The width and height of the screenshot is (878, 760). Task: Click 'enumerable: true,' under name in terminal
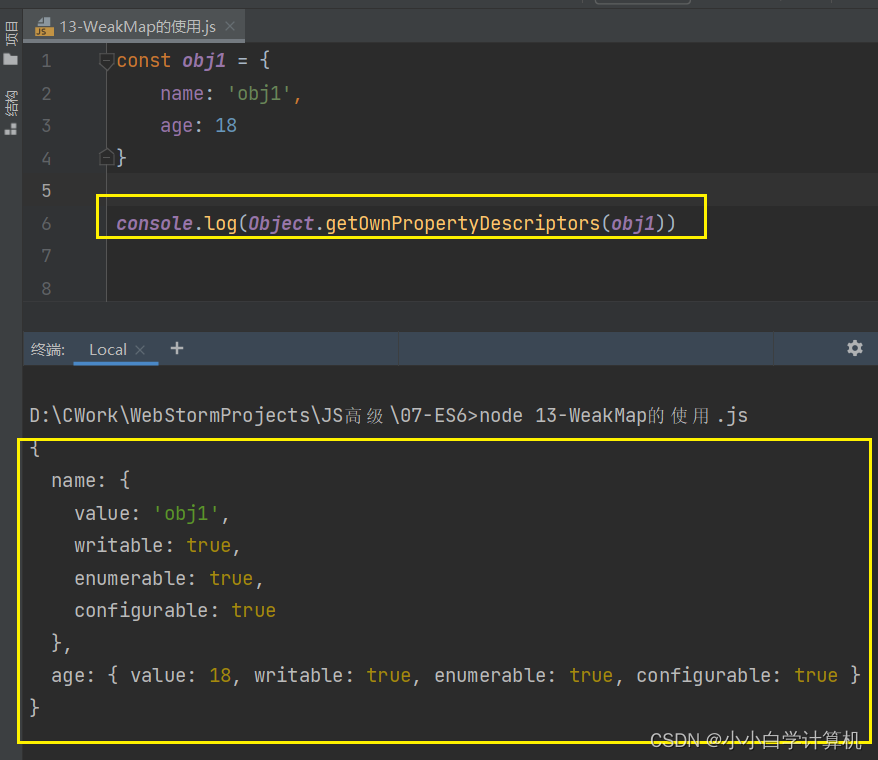tap(169, 578)
